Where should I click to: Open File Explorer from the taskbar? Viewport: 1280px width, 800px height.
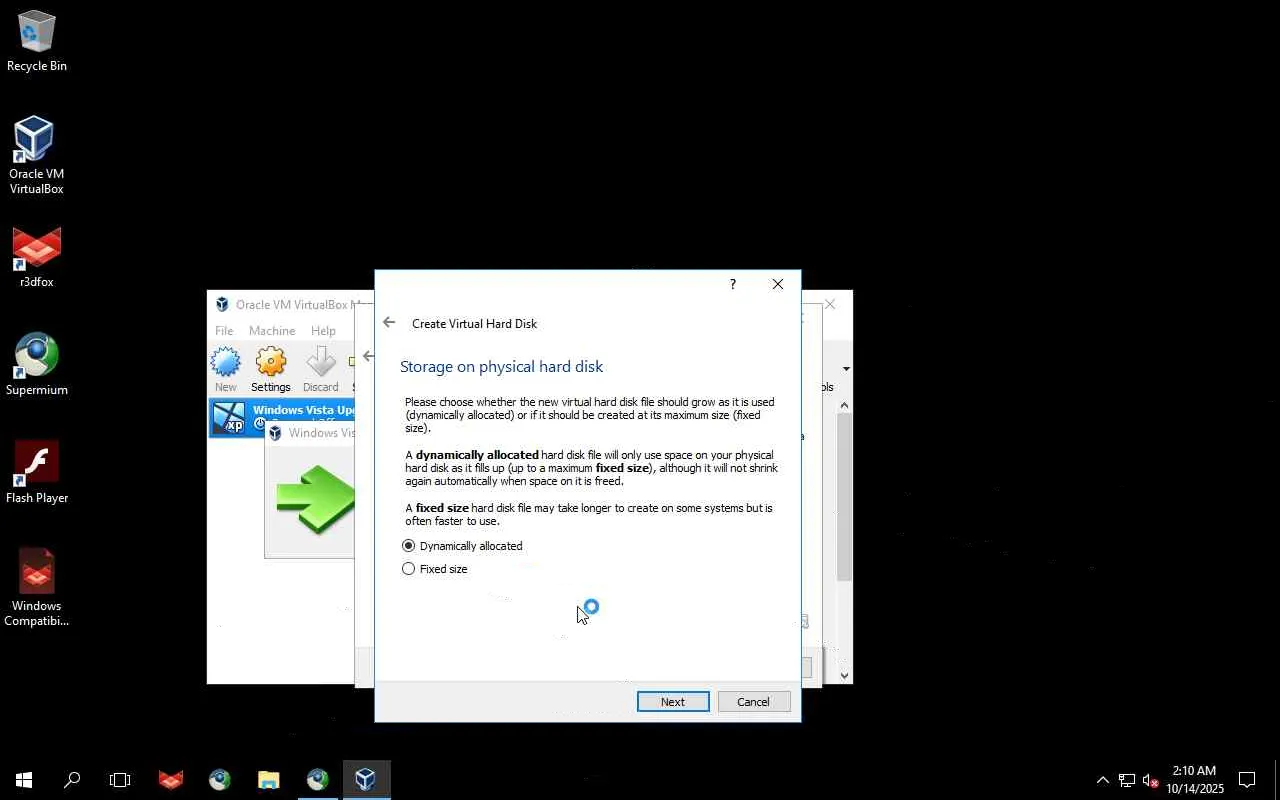tap(269, 780)
